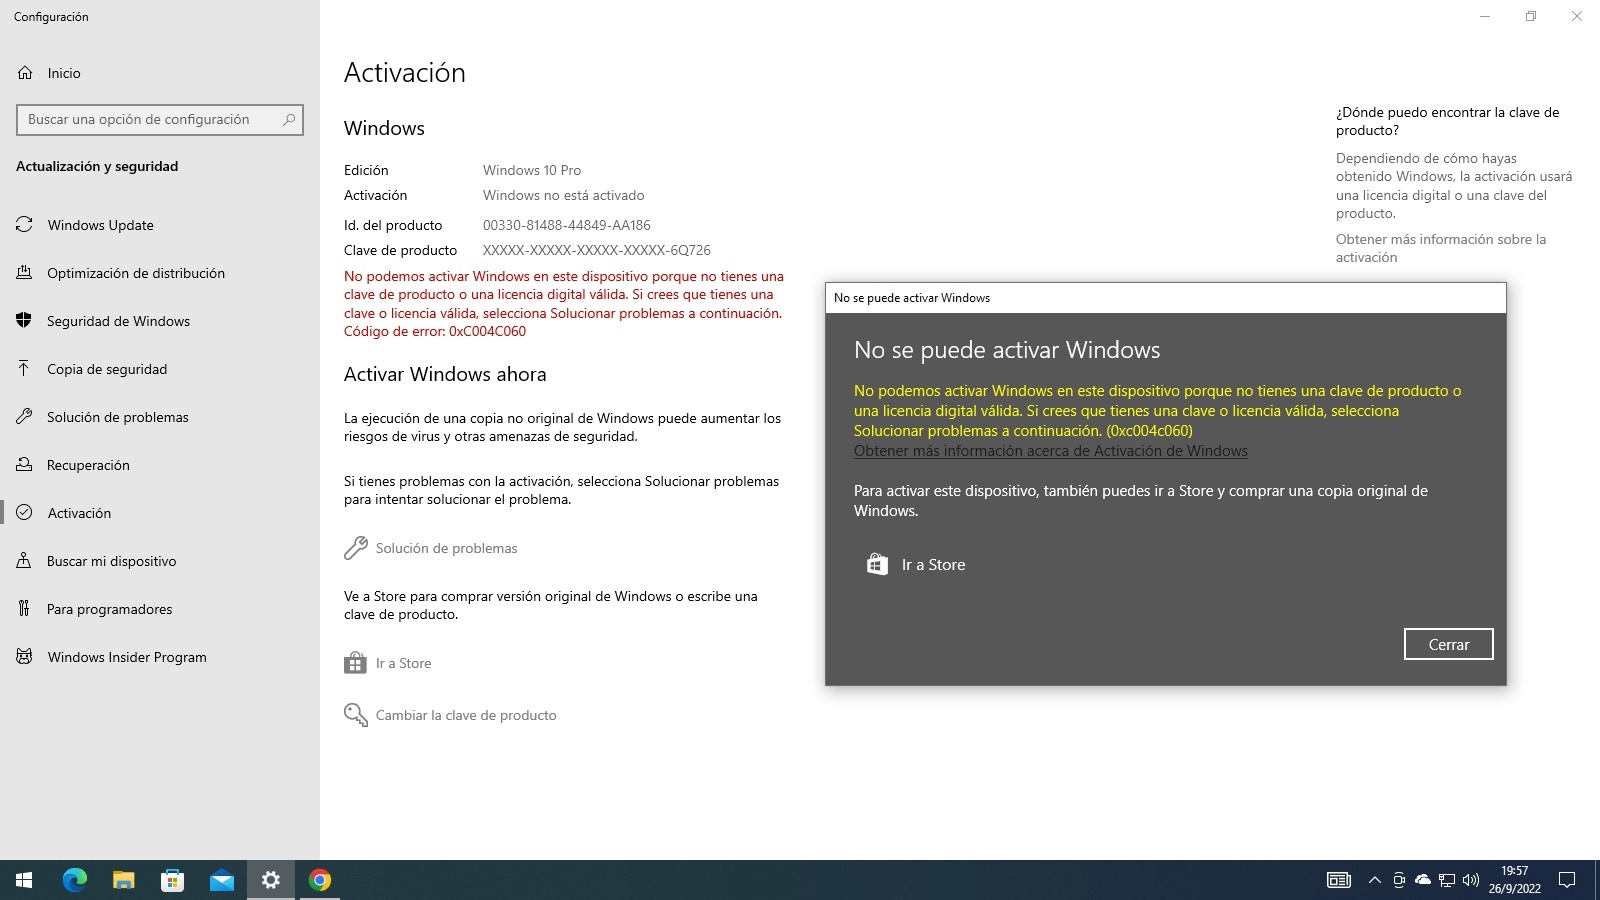Screen dimensions: 1600x900
Task: Open OneDrive cloud icon in tray
Action: tap(1422, 880)
